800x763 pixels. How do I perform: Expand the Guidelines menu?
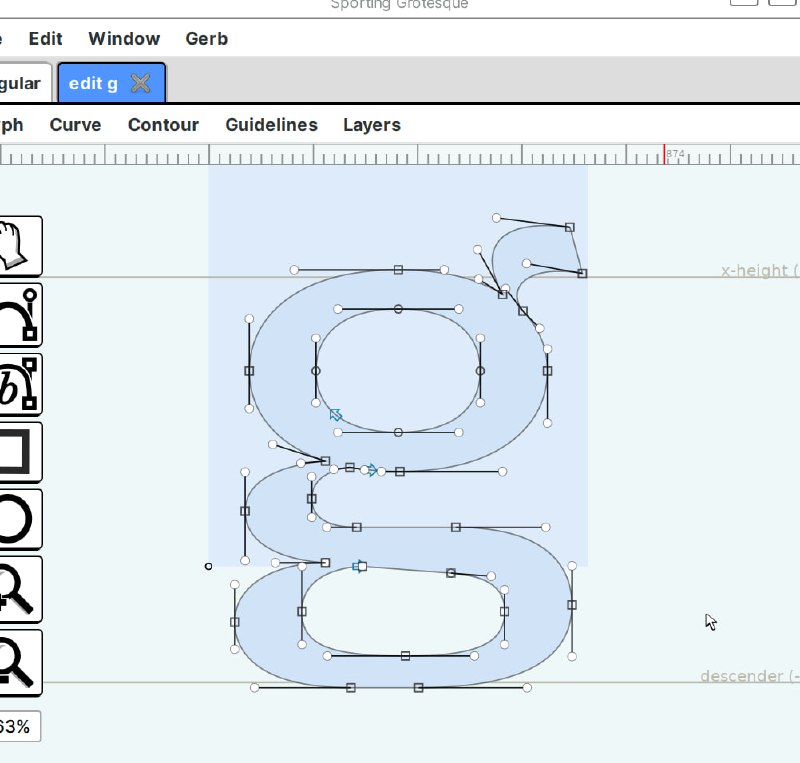click(271, 125)
